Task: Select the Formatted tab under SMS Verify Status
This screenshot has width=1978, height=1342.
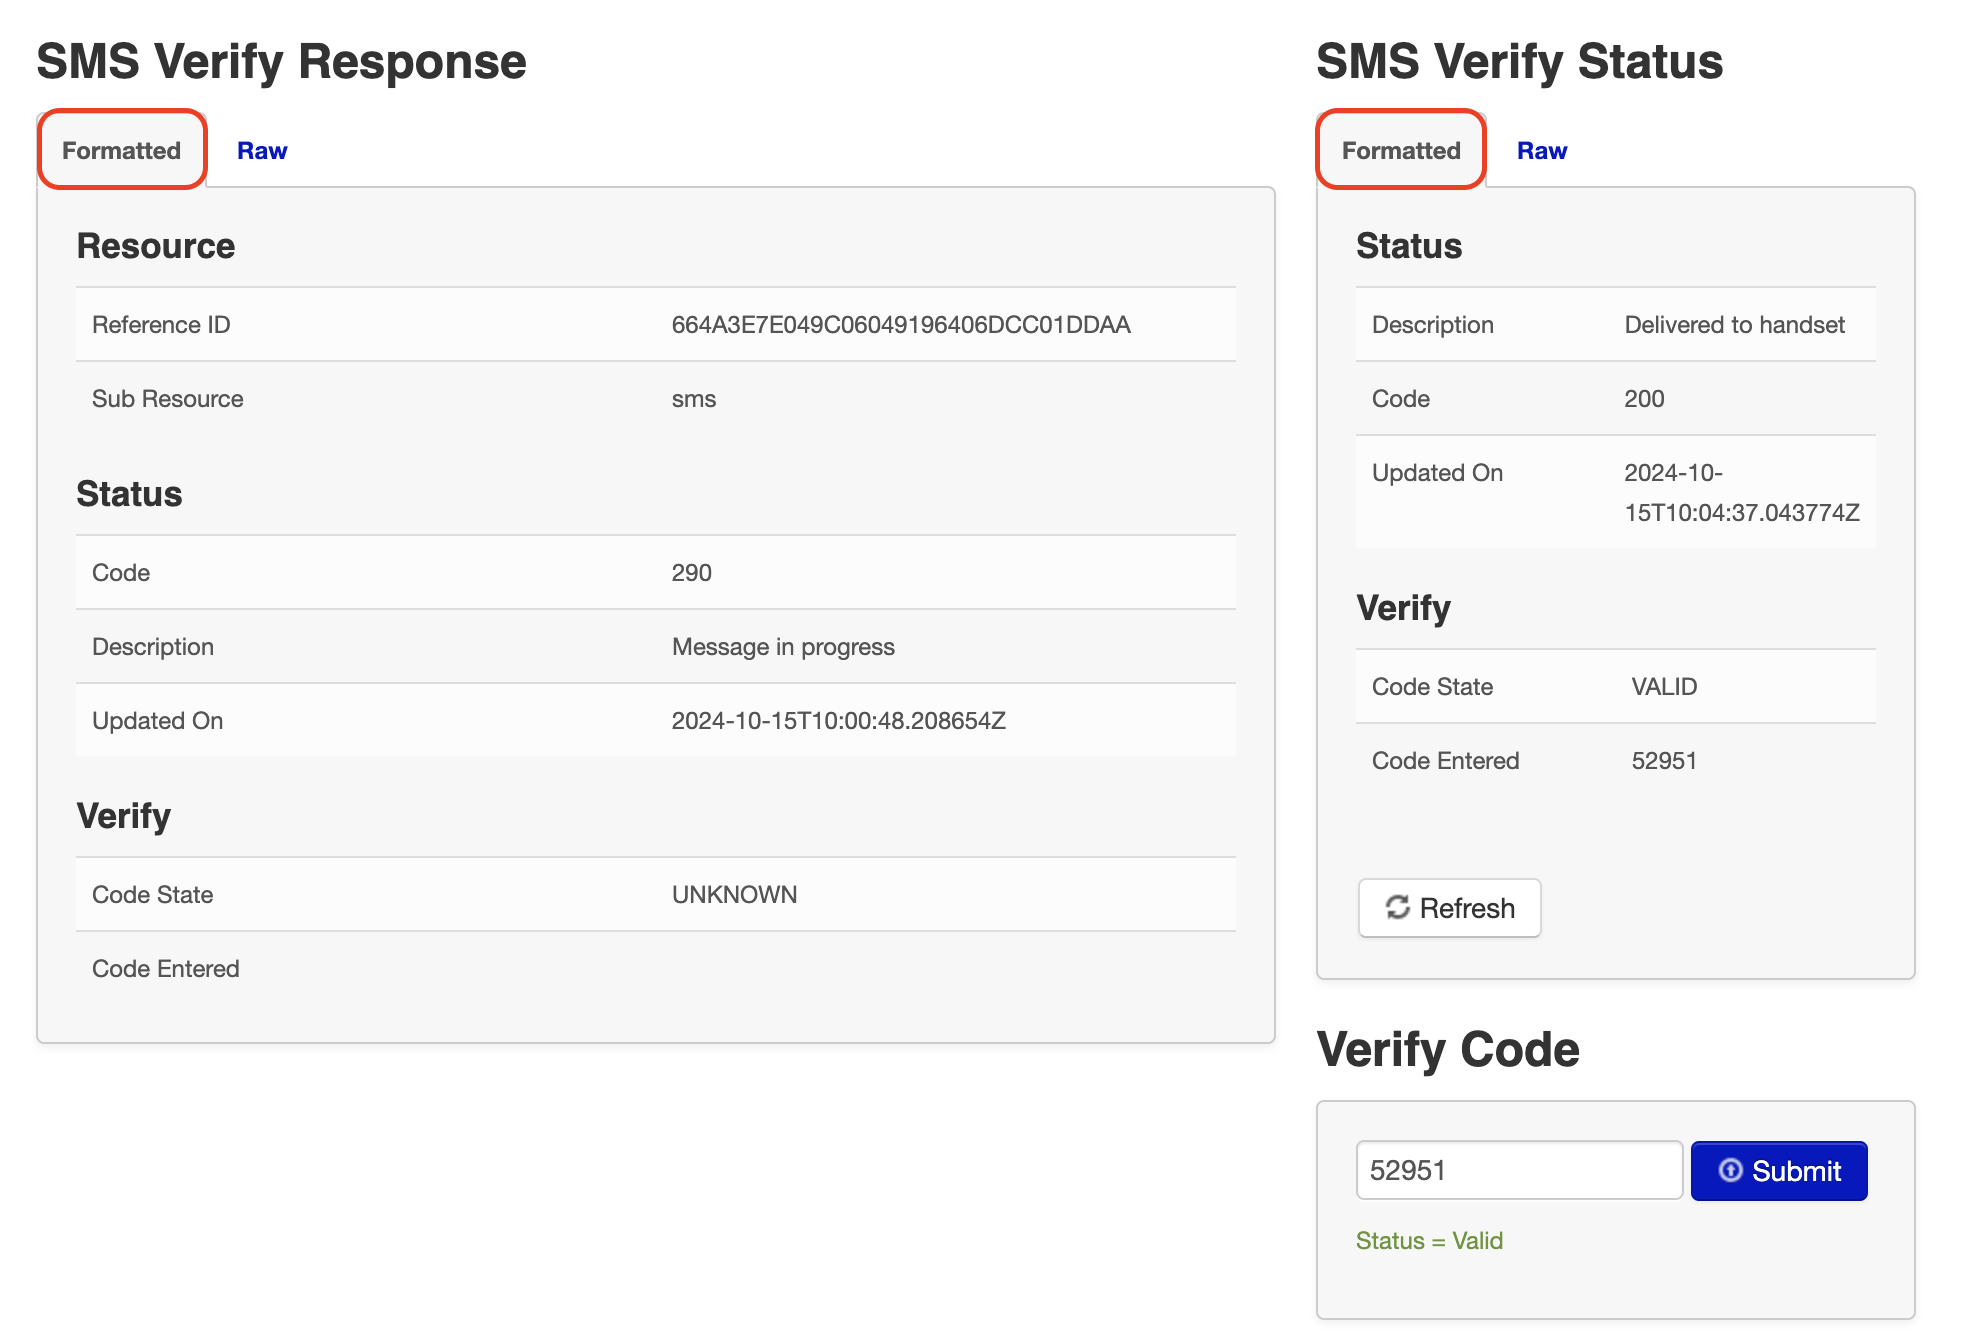Action: (x=1400, y=150)
